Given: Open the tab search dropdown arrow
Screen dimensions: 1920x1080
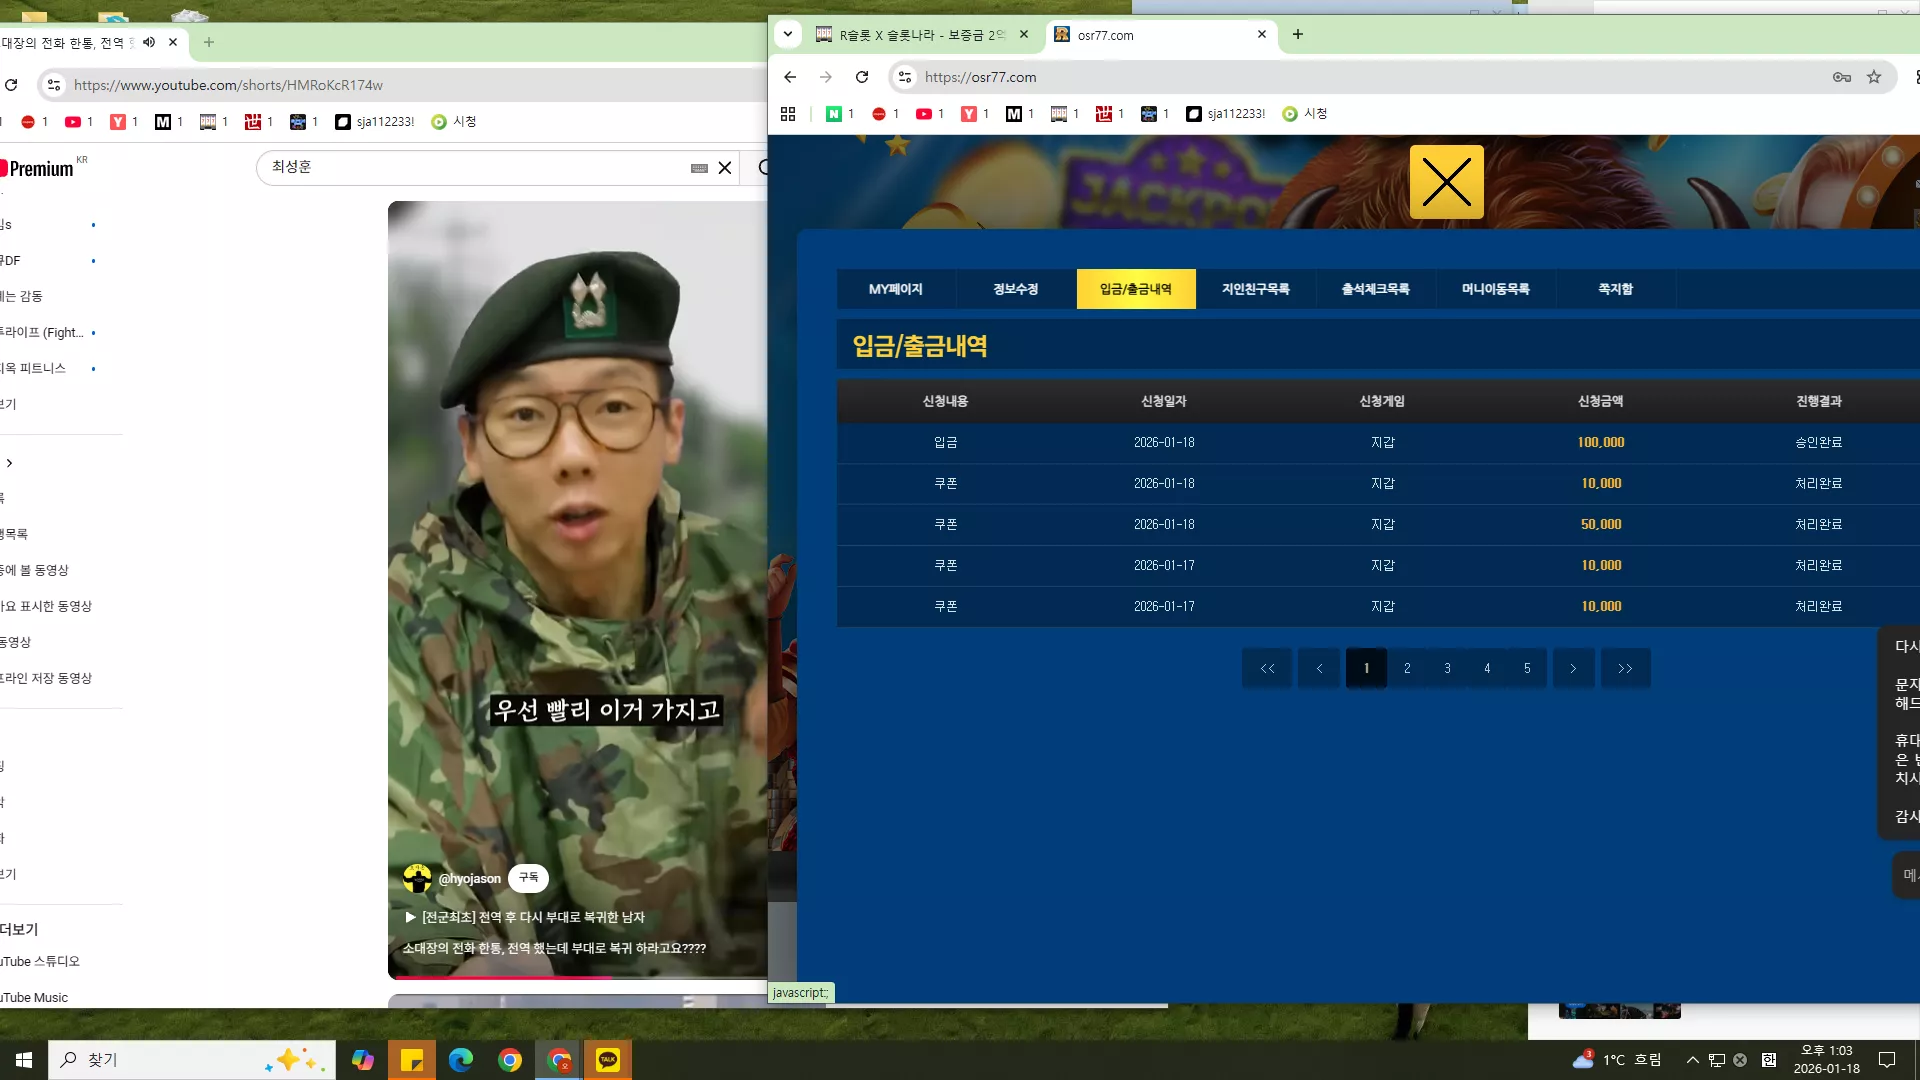Looking at the screenshot, I should 788,34.
